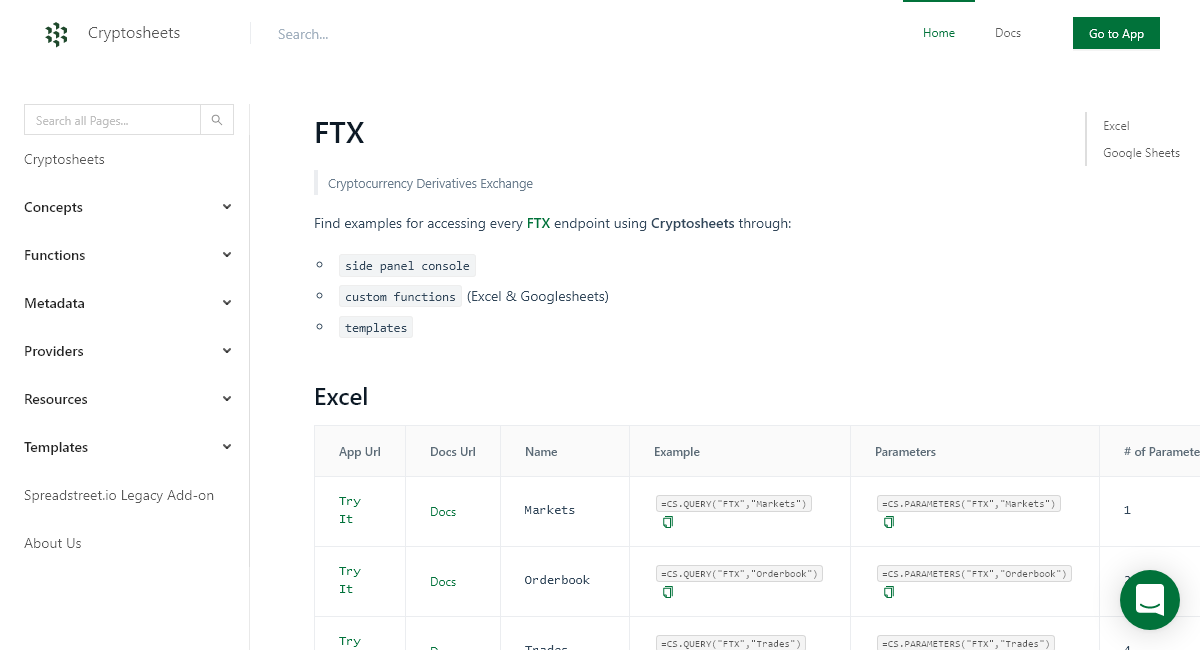Click the Go to App button
Viewport: 1200px width, 650px height.
click(x=1116, y=33)
